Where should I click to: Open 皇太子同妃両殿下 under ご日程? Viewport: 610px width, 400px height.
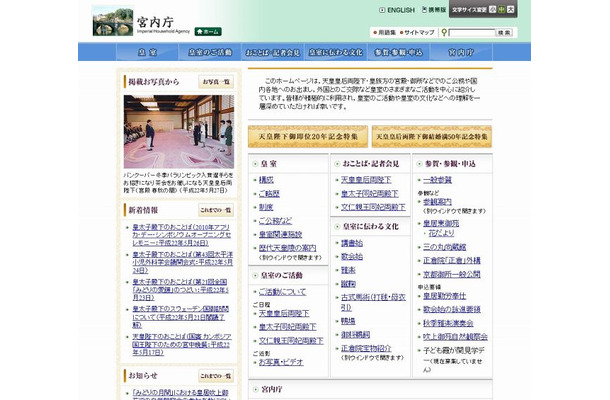point(287,327)
